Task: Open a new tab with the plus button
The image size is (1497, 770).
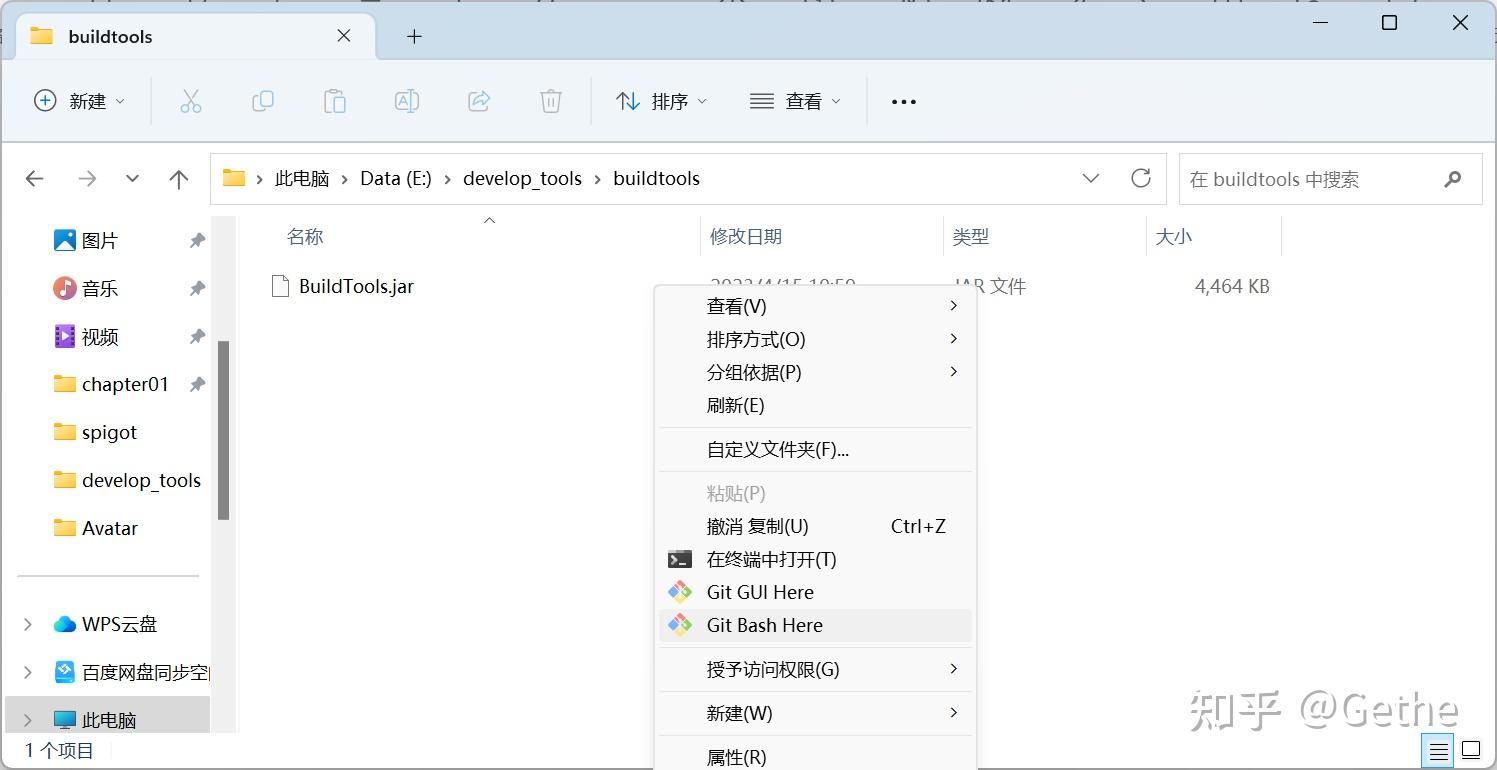Action: [x=413, y=36]
